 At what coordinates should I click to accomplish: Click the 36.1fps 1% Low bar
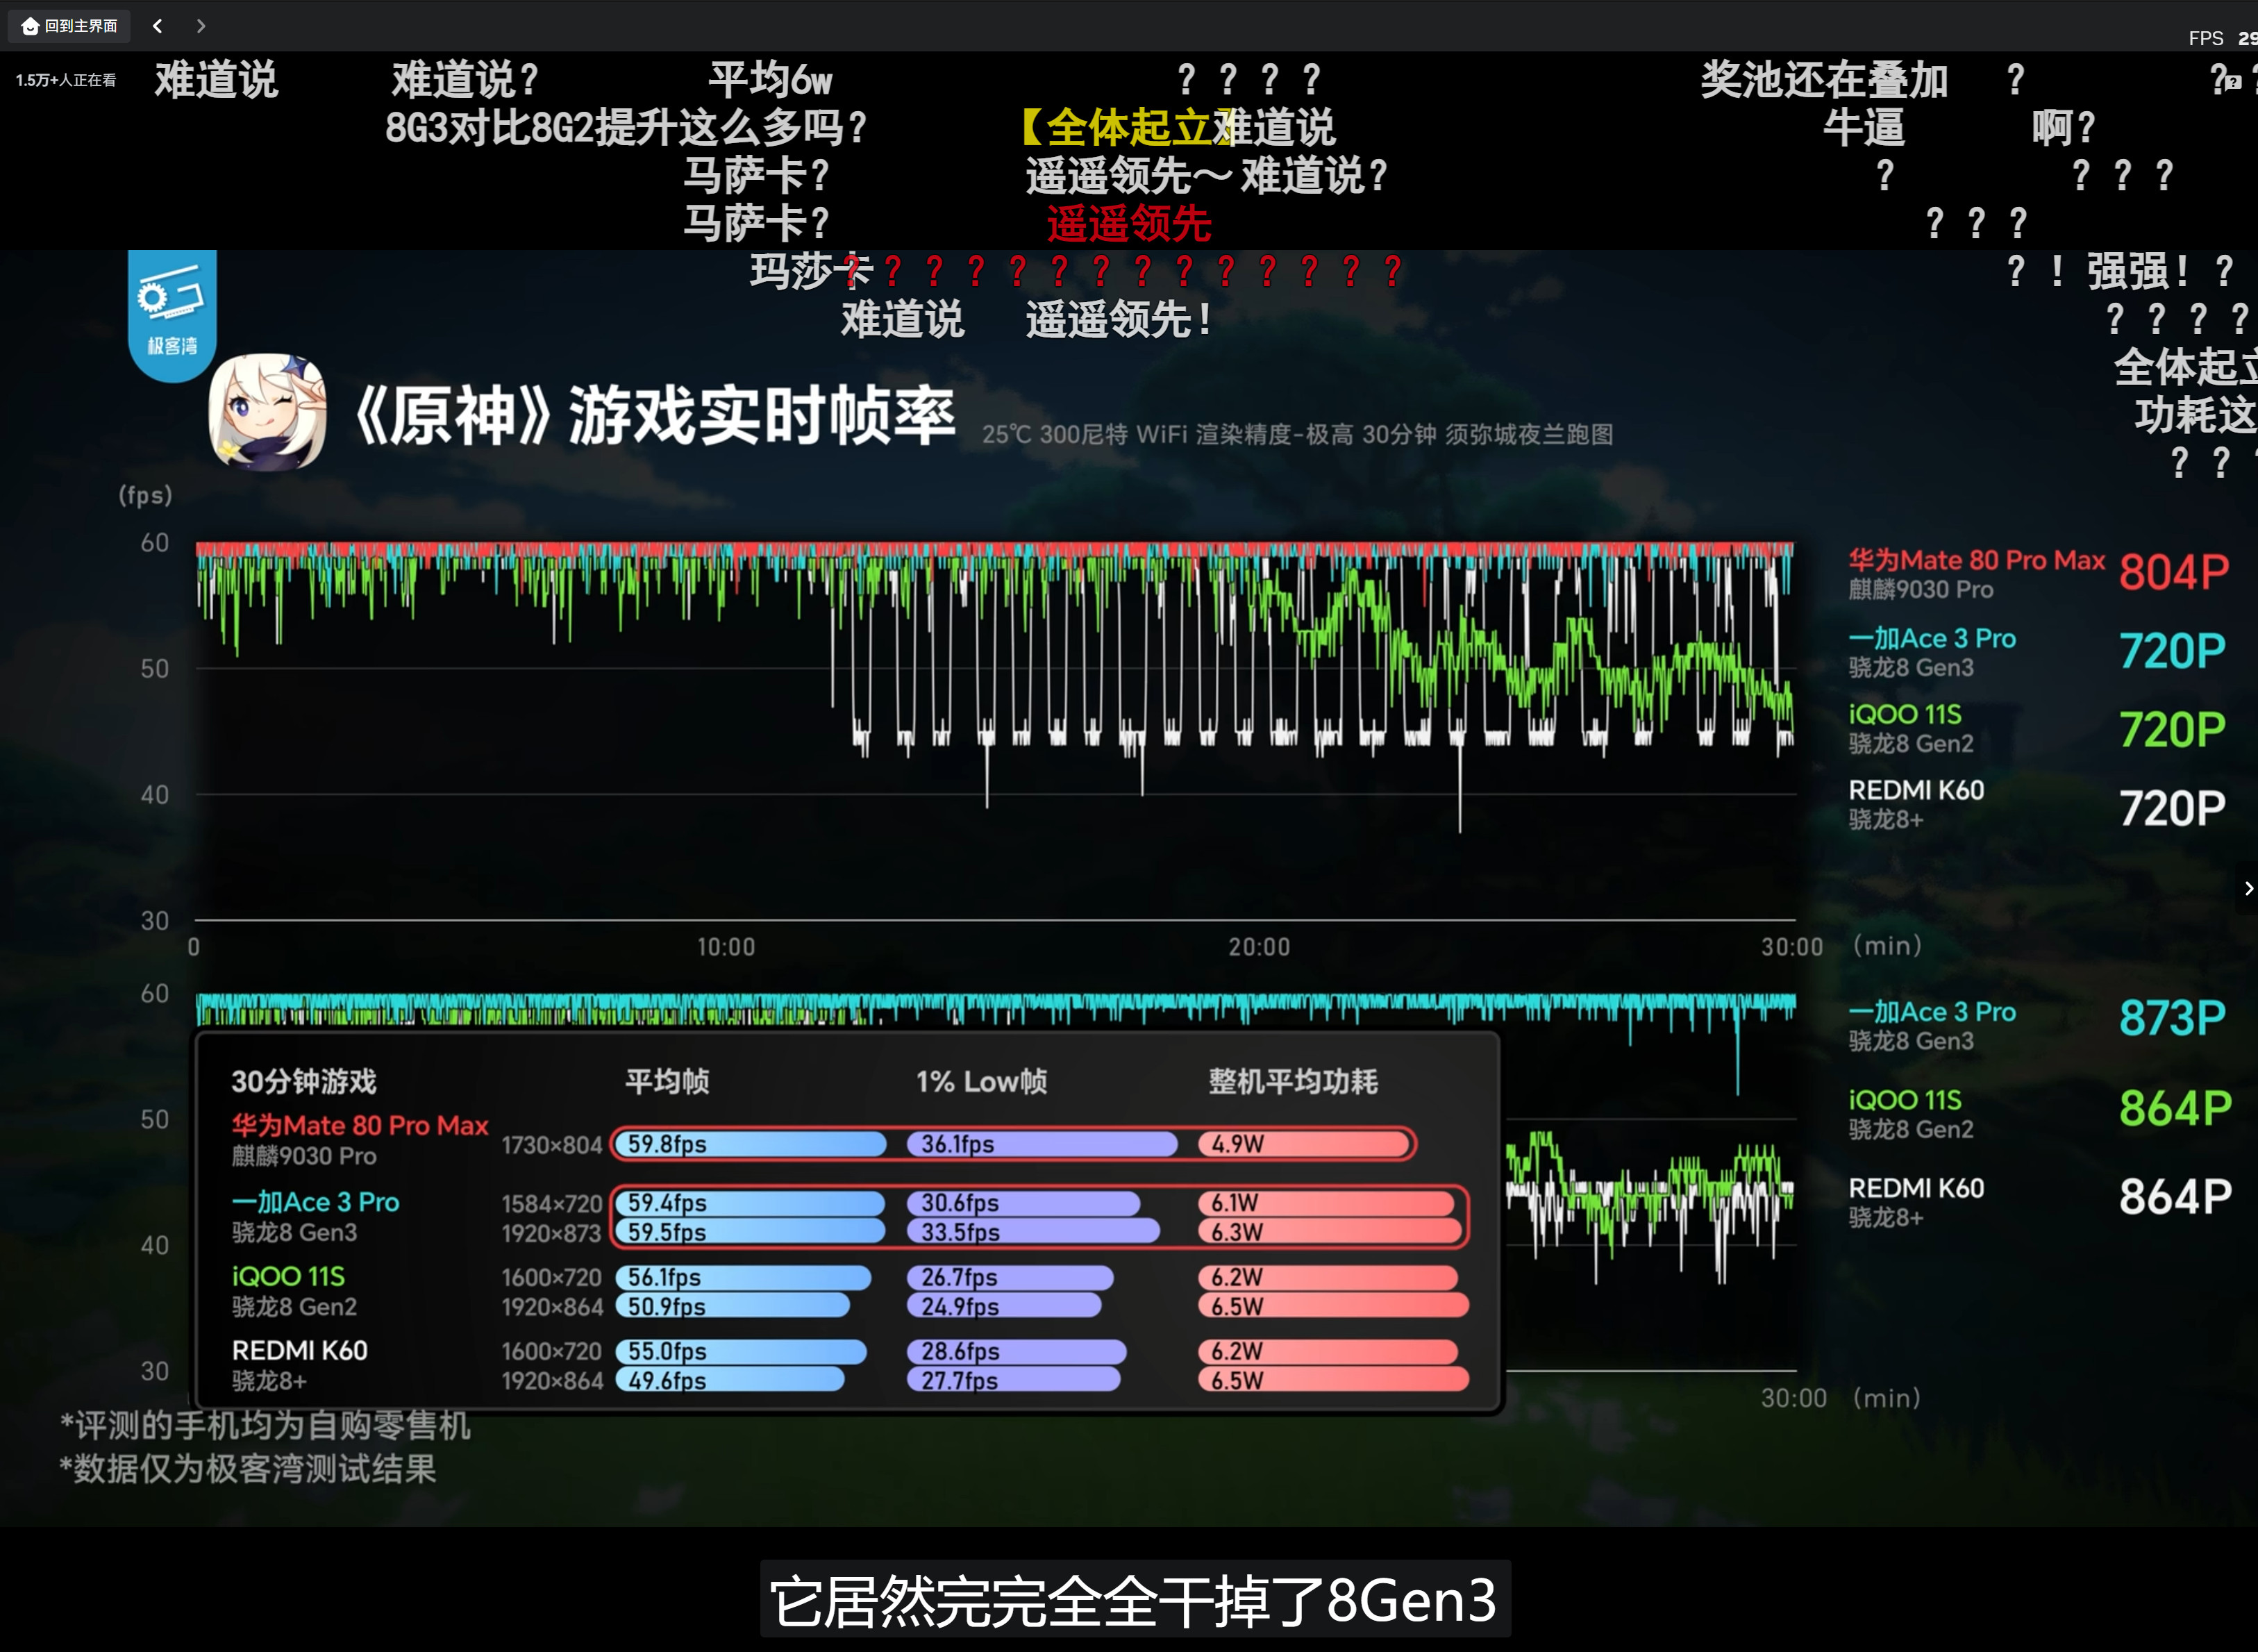click(x=1042, y=1144)
